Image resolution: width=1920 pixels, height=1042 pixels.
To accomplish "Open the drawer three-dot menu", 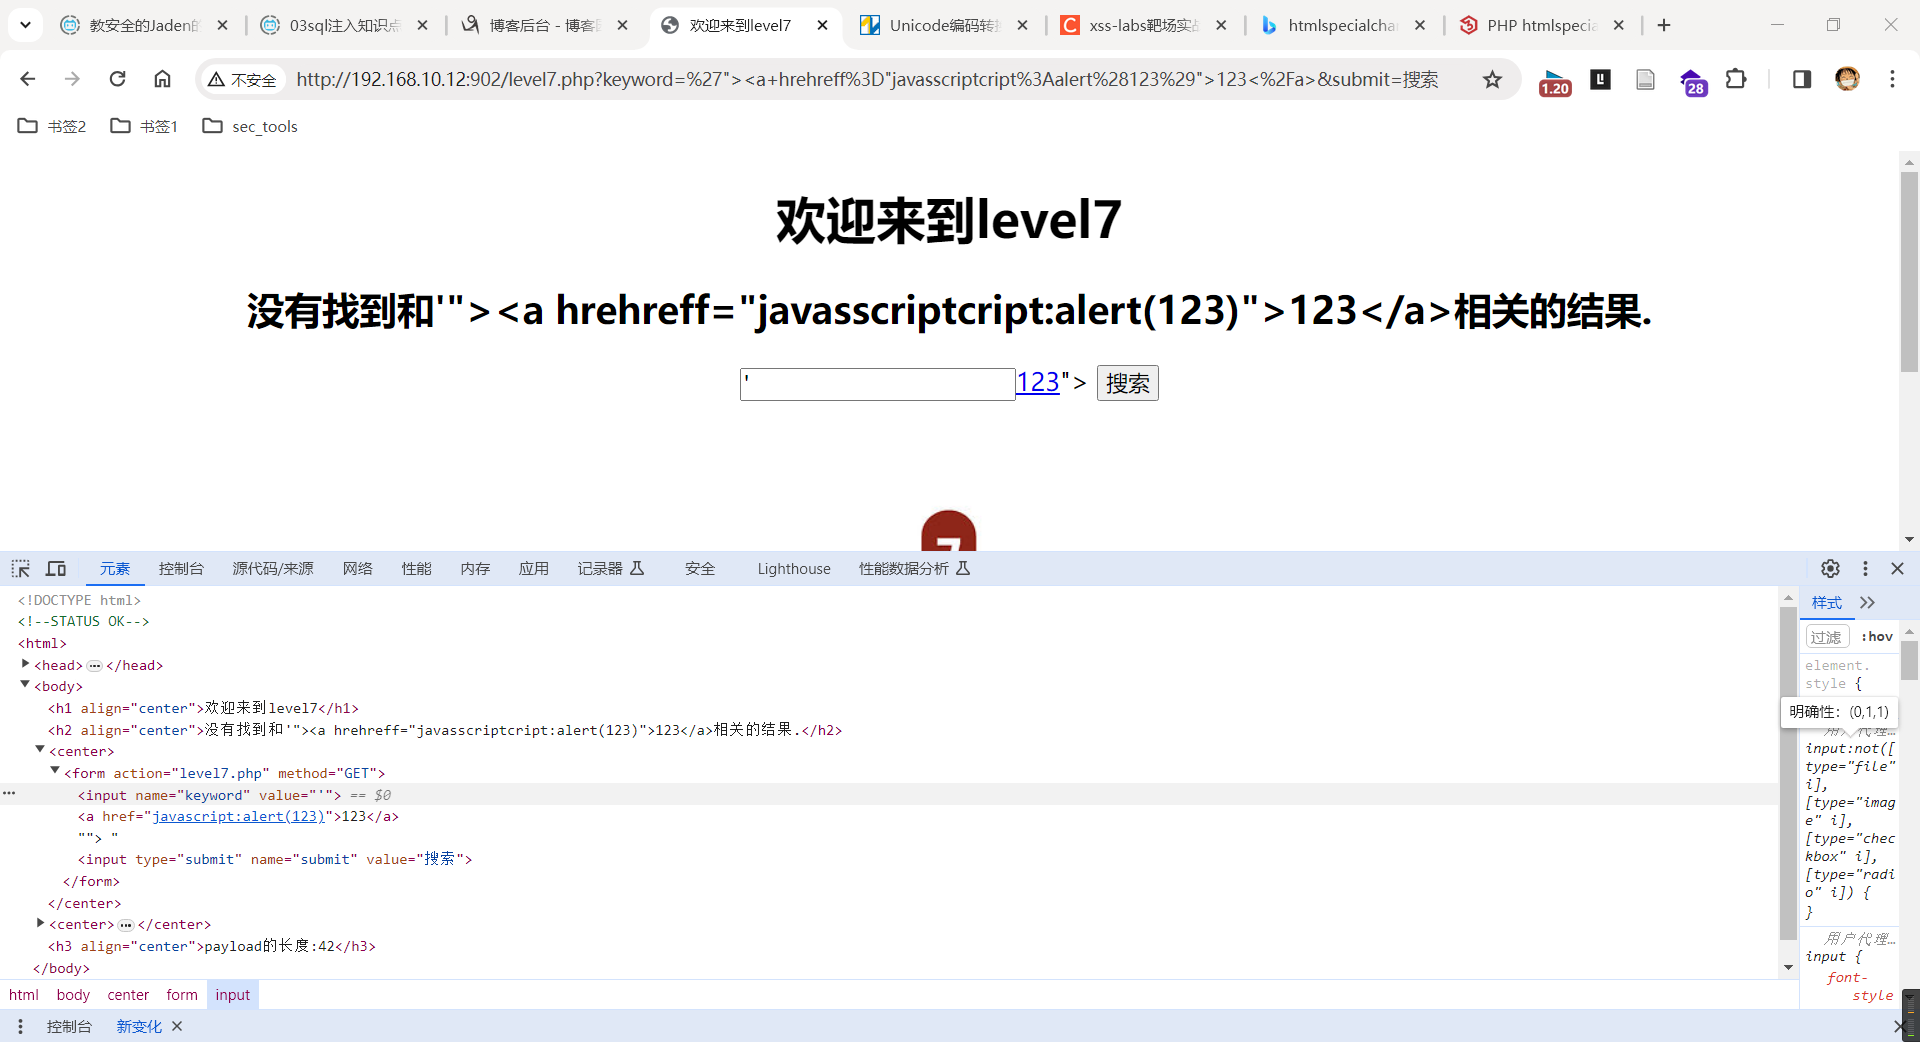I will (20, 1026).
